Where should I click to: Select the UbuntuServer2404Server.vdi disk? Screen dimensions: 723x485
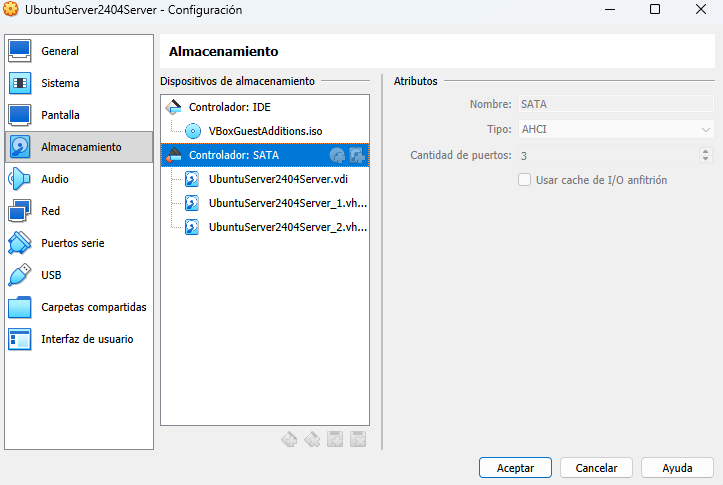point(275,179)
